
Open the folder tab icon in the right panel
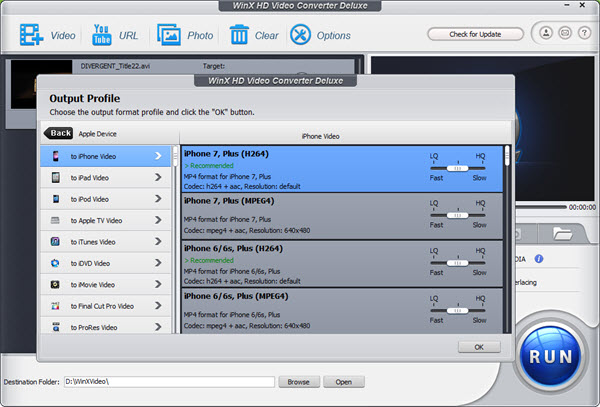coord(562,233)
